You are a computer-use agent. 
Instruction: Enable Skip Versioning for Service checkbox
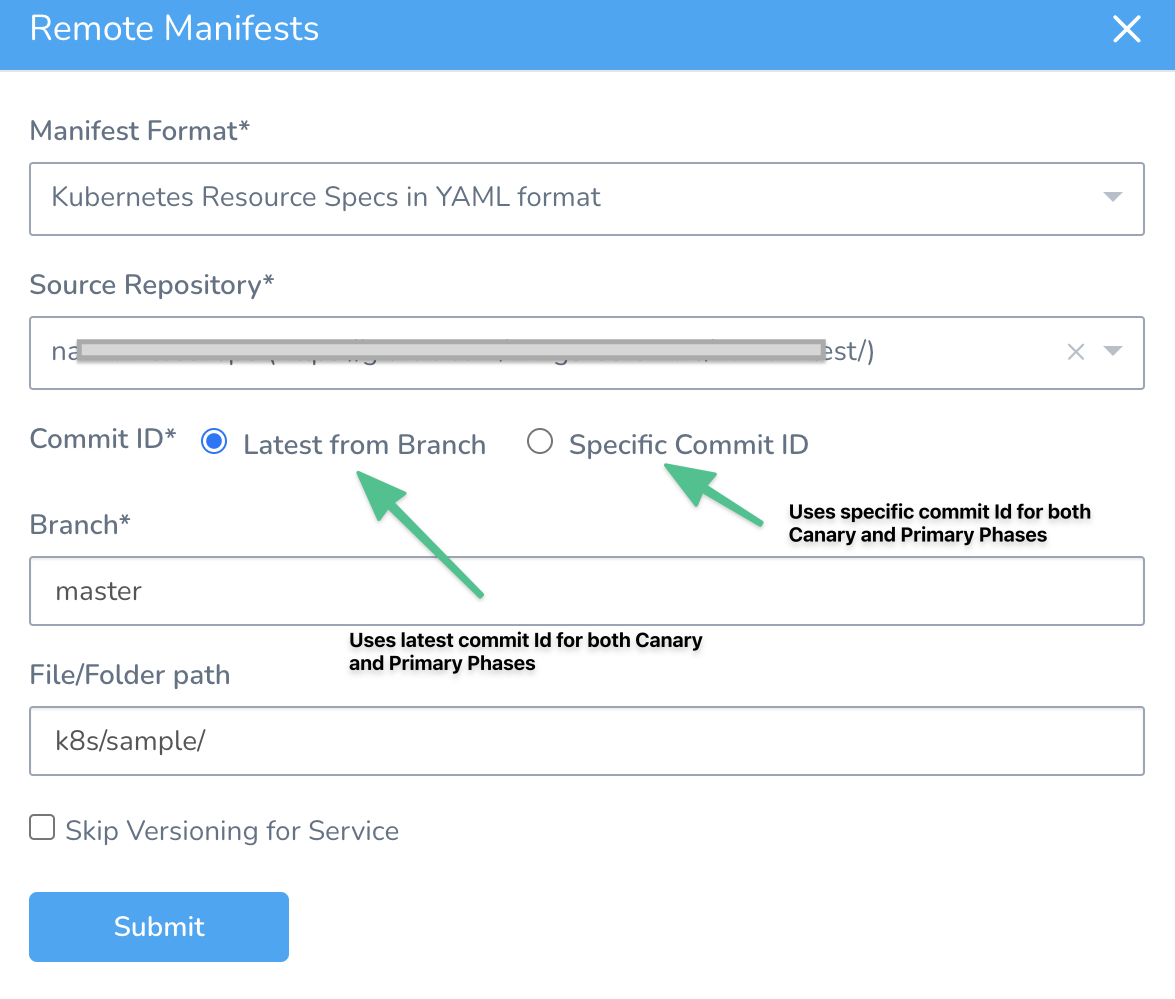pos(42,827)
